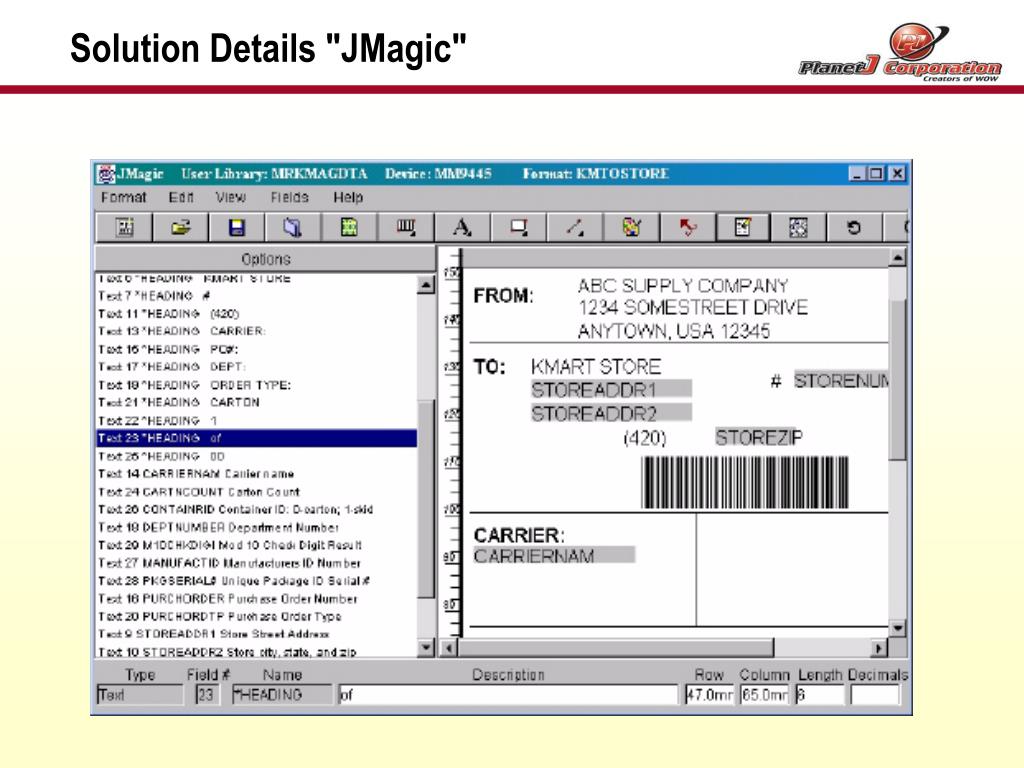Click the New Format toolbar icon

point(124,227)
